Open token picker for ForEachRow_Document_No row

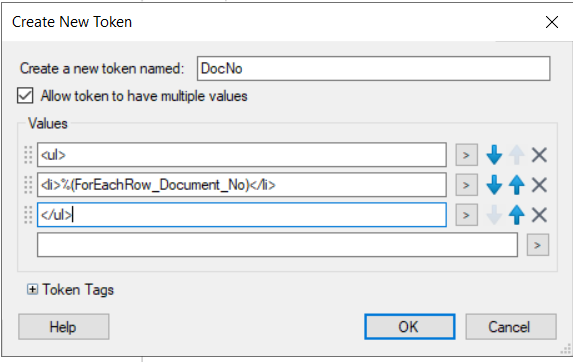pyautogui.click(x=466, y=185)
